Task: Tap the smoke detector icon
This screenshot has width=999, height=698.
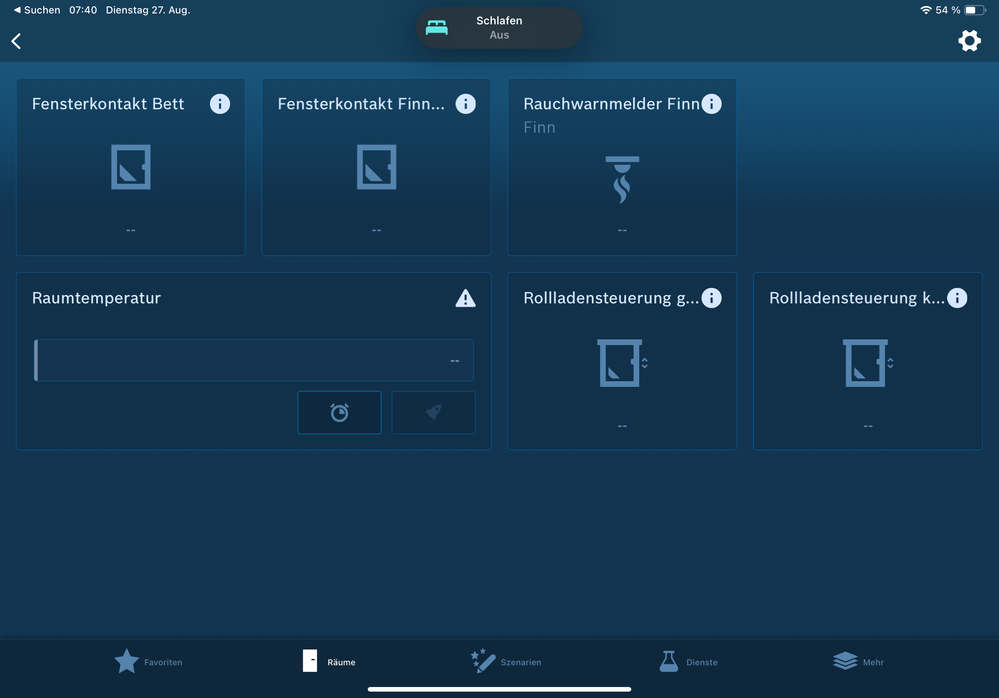Action: click(x=622, y=179)
